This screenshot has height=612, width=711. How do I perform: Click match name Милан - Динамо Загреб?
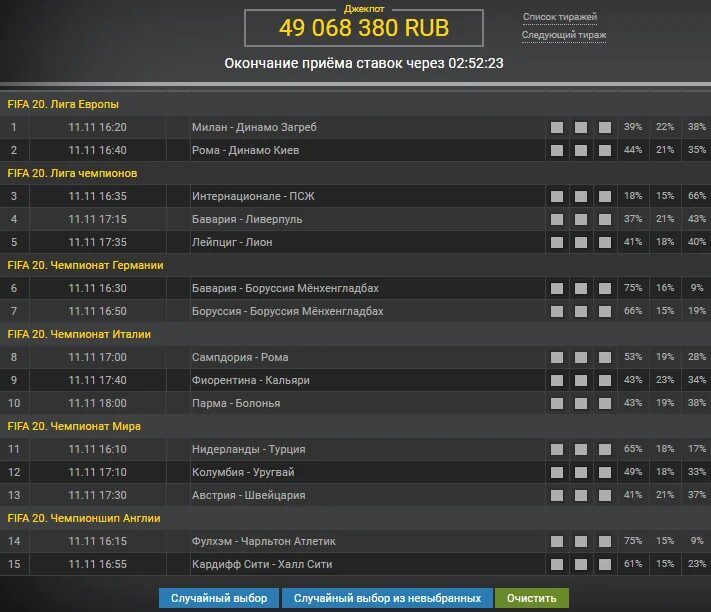pos(254,127)
